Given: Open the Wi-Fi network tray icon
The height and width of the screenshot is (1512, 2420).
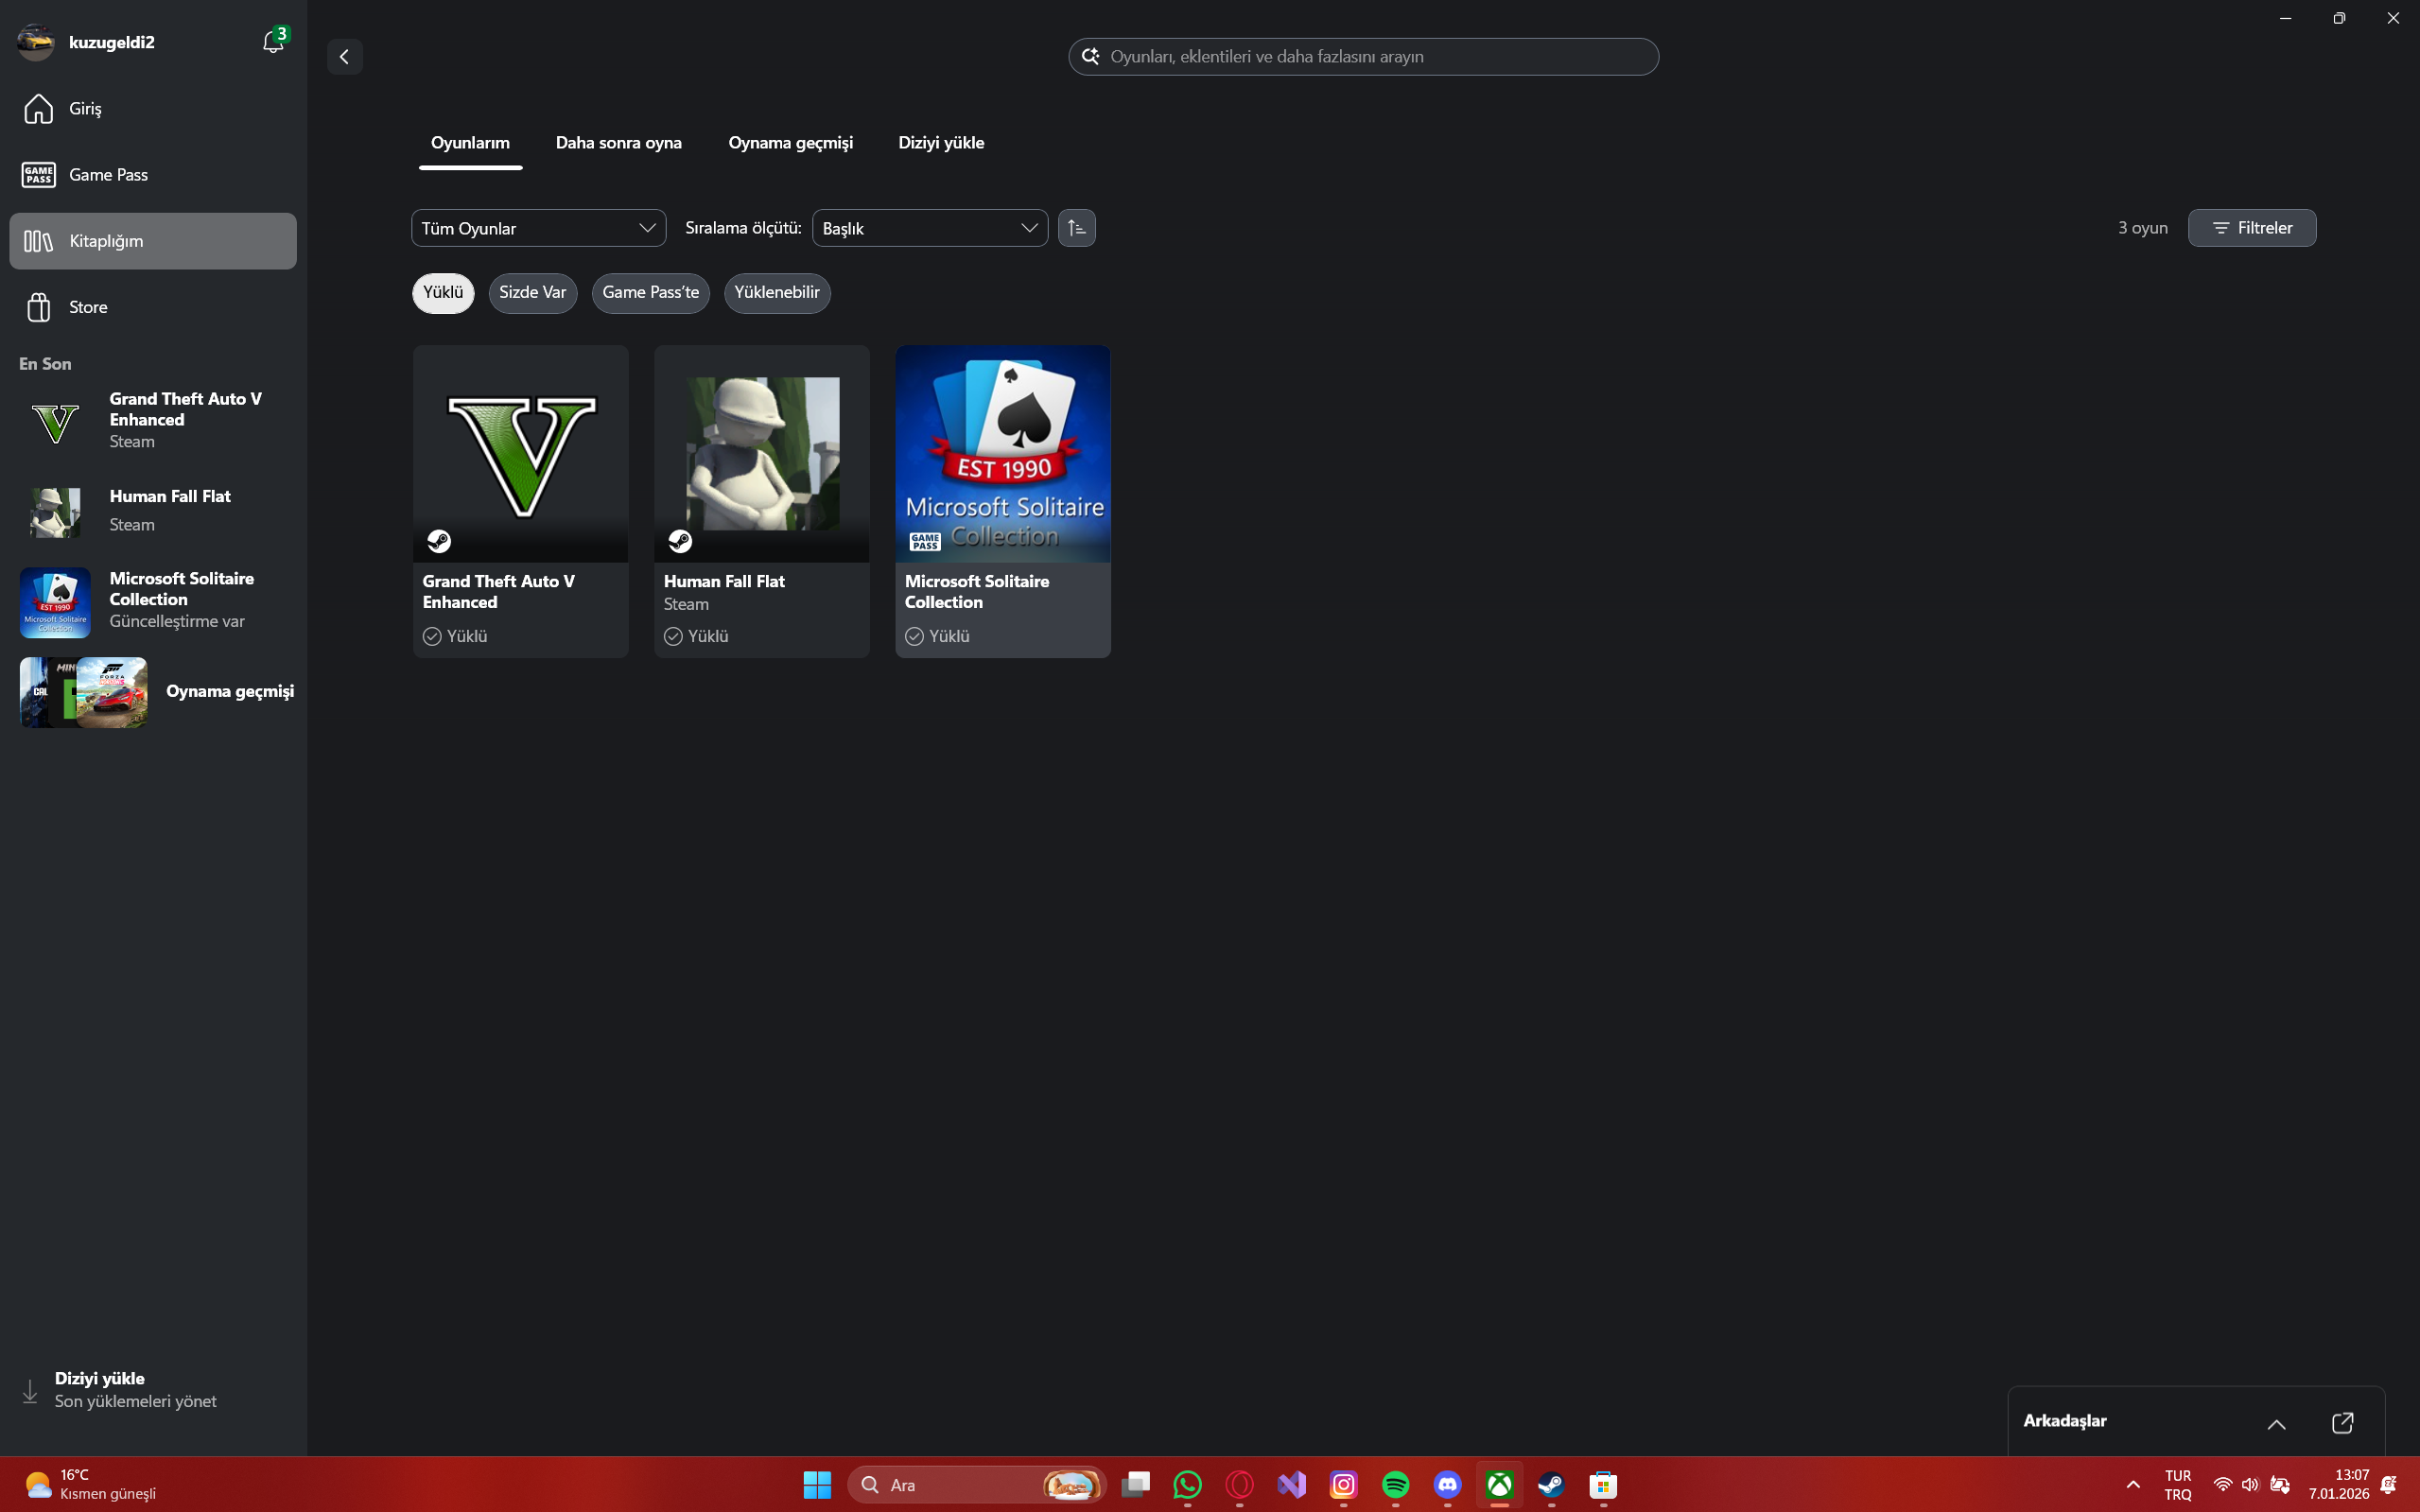Looking at the screenshot, I should coord(2222,1485).
